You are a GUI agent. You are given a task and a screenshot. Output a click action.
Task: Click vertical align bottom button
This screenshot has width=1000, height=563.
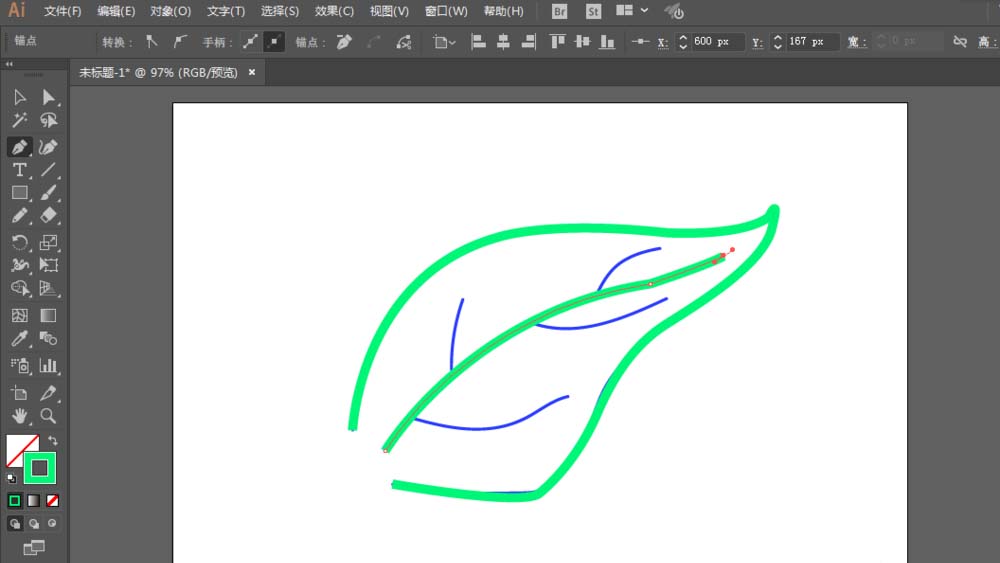click(607, 42)
